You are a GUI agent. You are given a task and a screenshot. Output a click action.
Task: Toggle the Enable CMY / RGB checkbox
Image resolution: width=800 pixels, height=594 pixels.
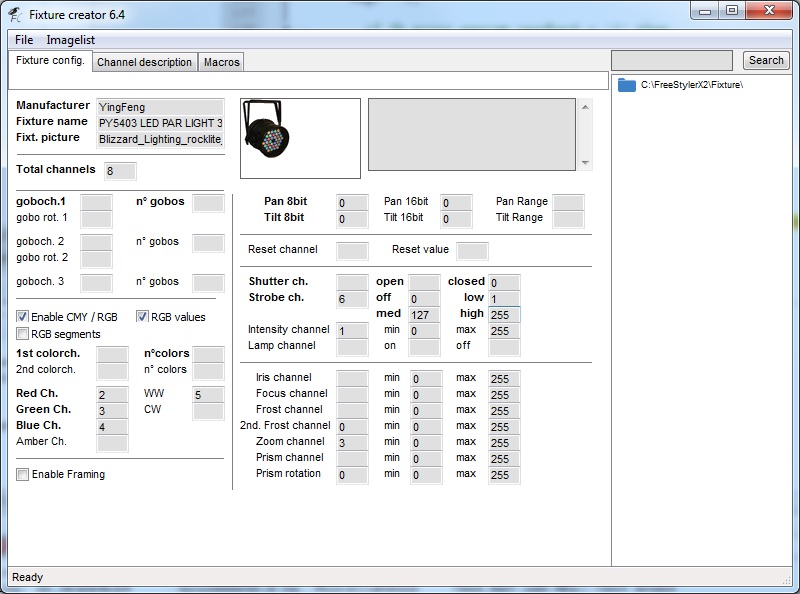(23, 317)
